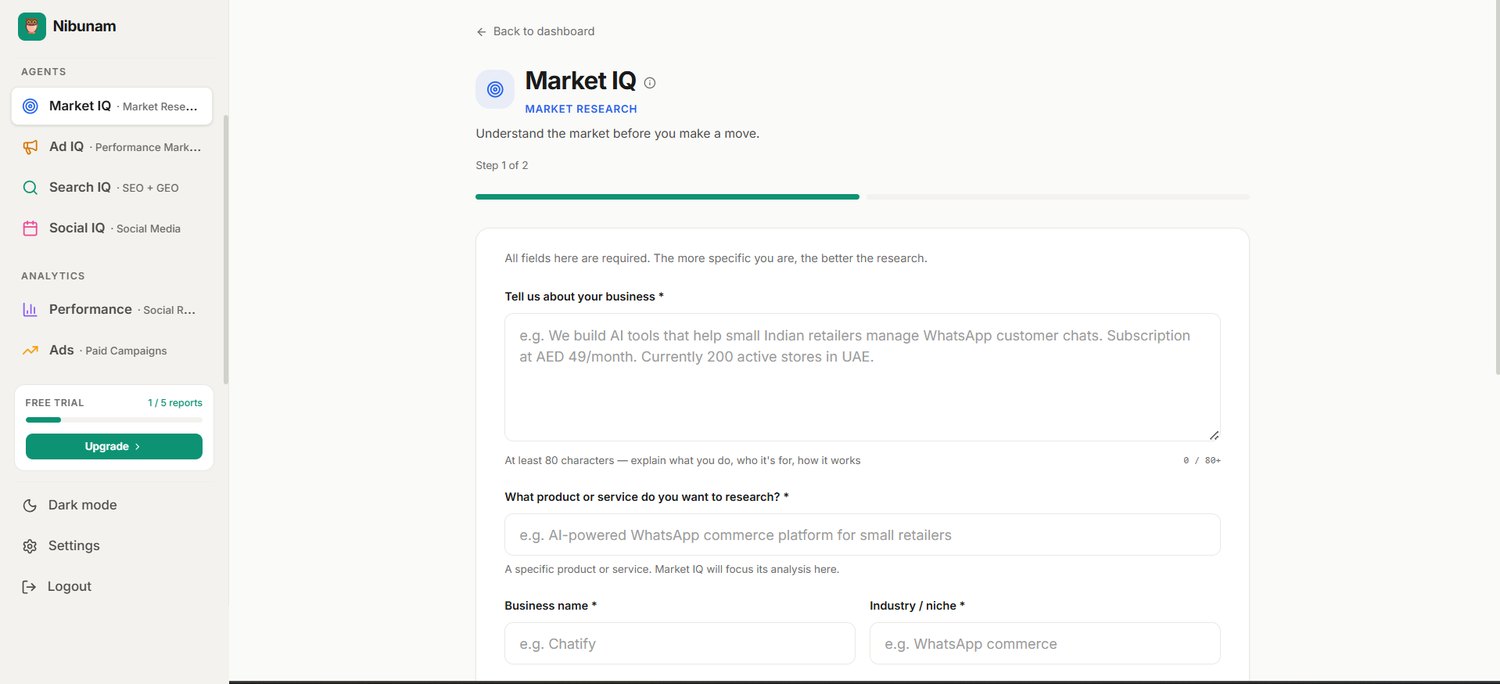
Task: Click the 'All fields here are required' note
Action: click(x=716, y=258)
